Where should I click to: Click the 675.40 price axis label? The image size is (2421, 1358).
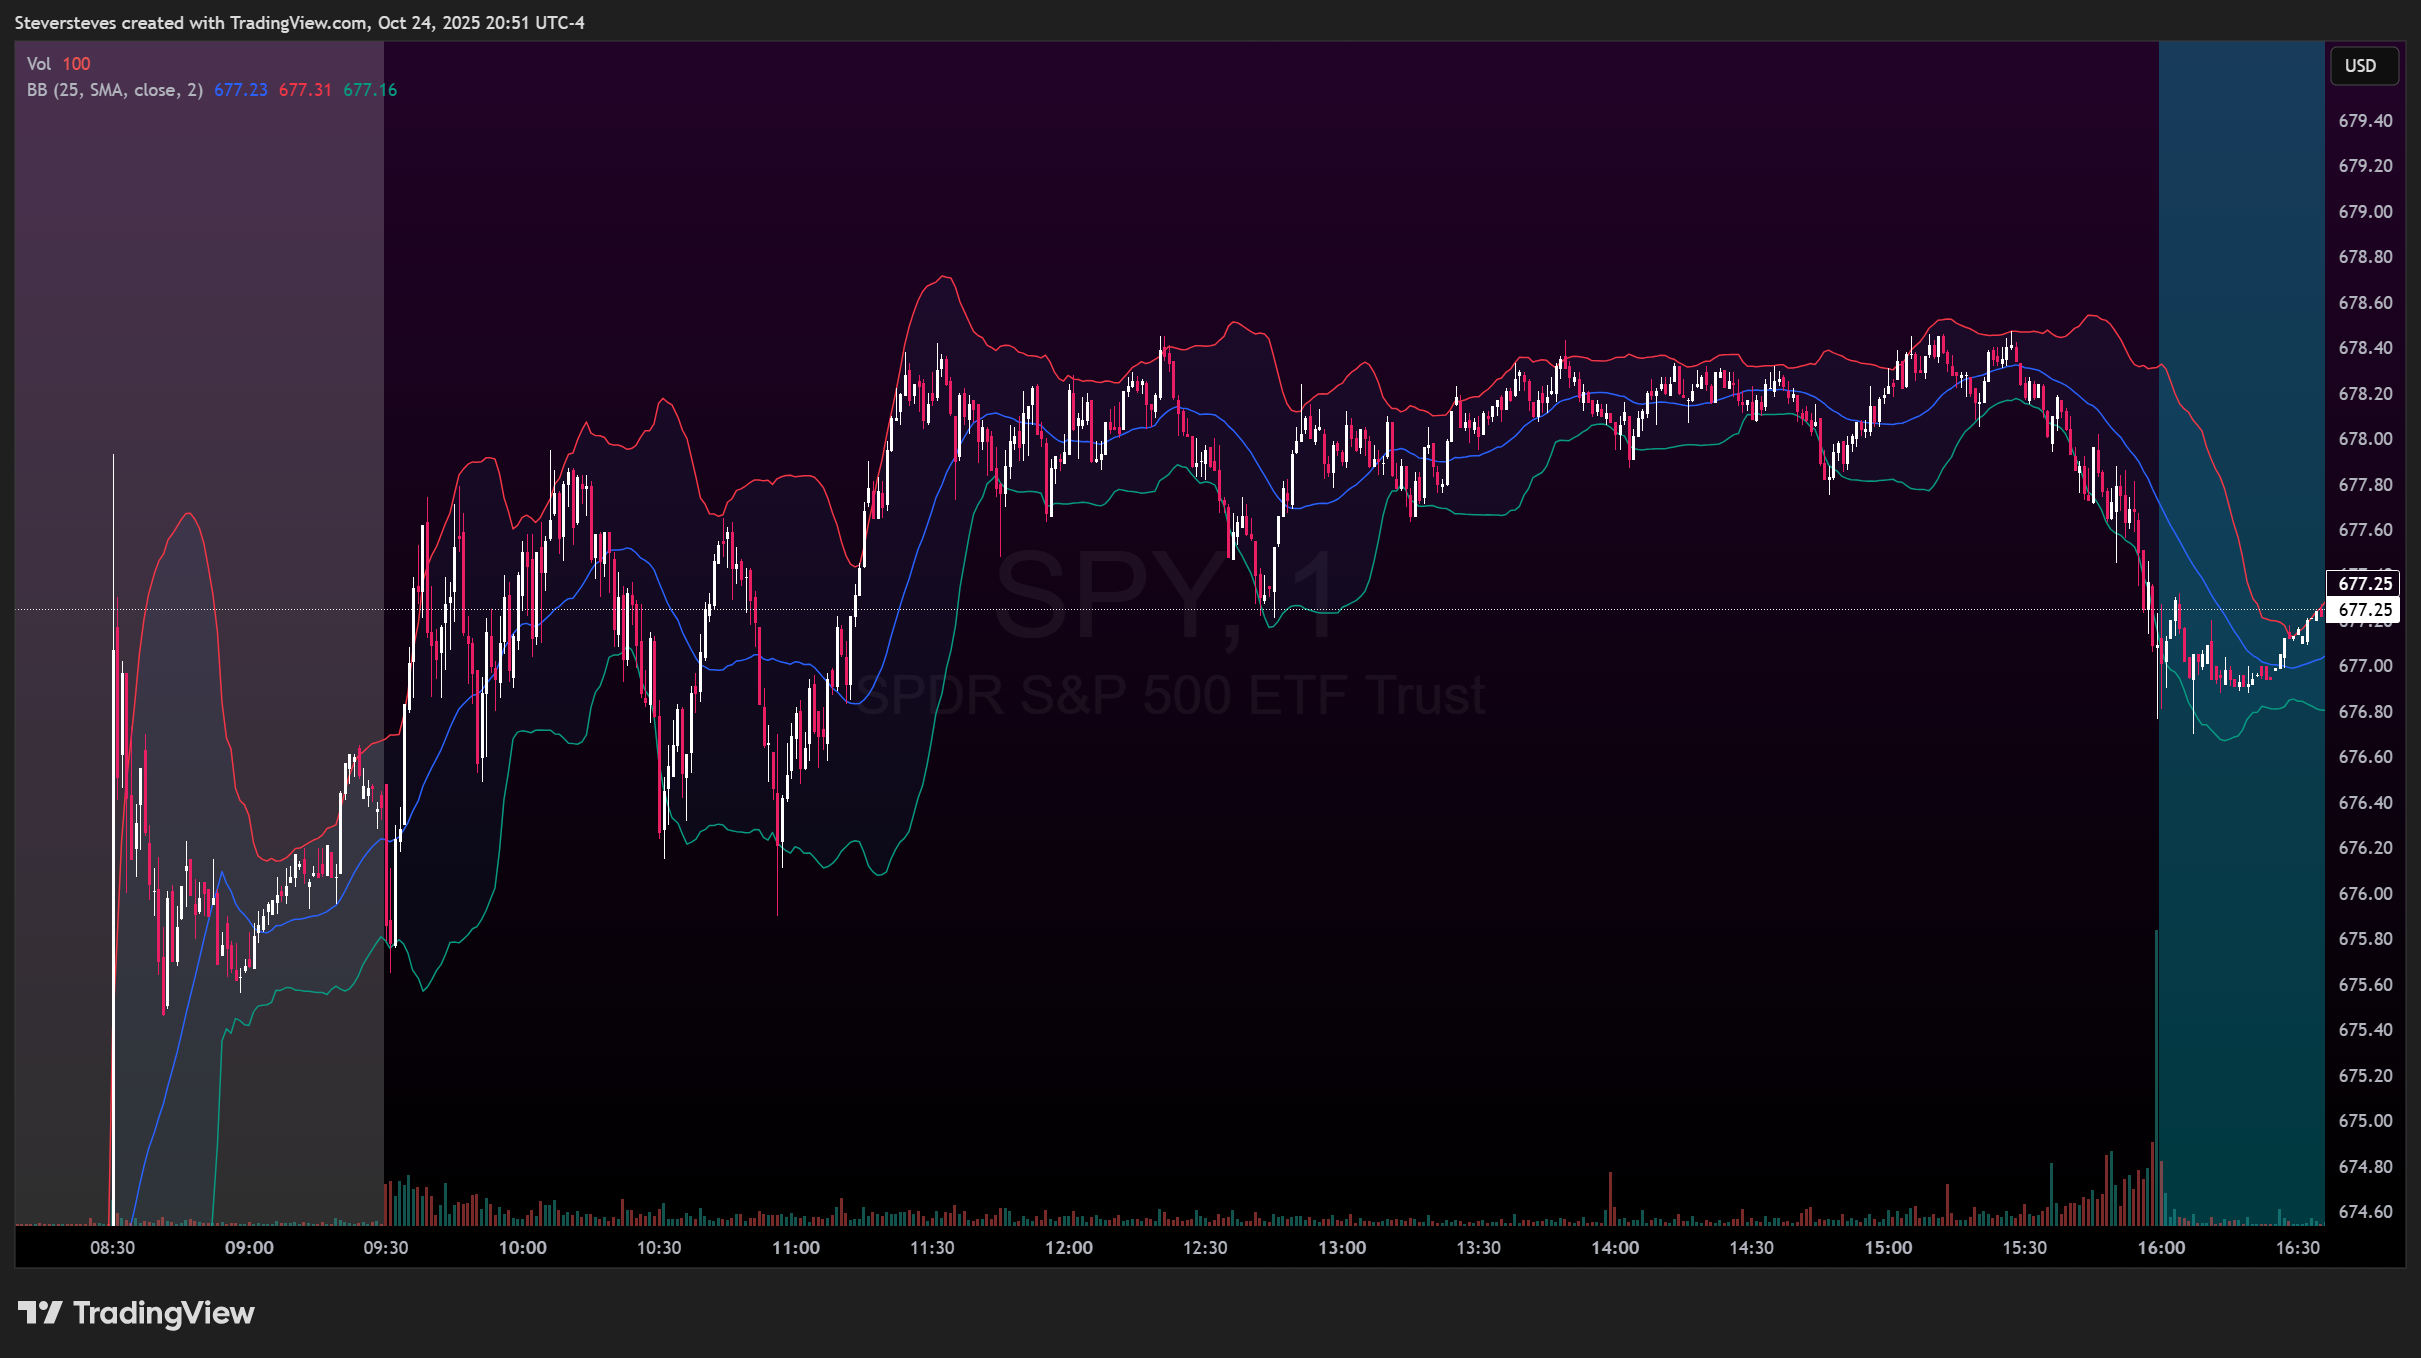point(2365,1030)
